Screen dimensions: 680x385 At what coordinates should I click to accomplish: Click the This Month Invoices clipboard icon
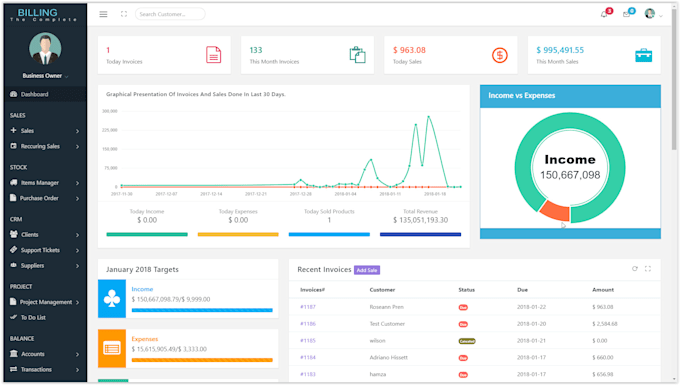point(357,55)
